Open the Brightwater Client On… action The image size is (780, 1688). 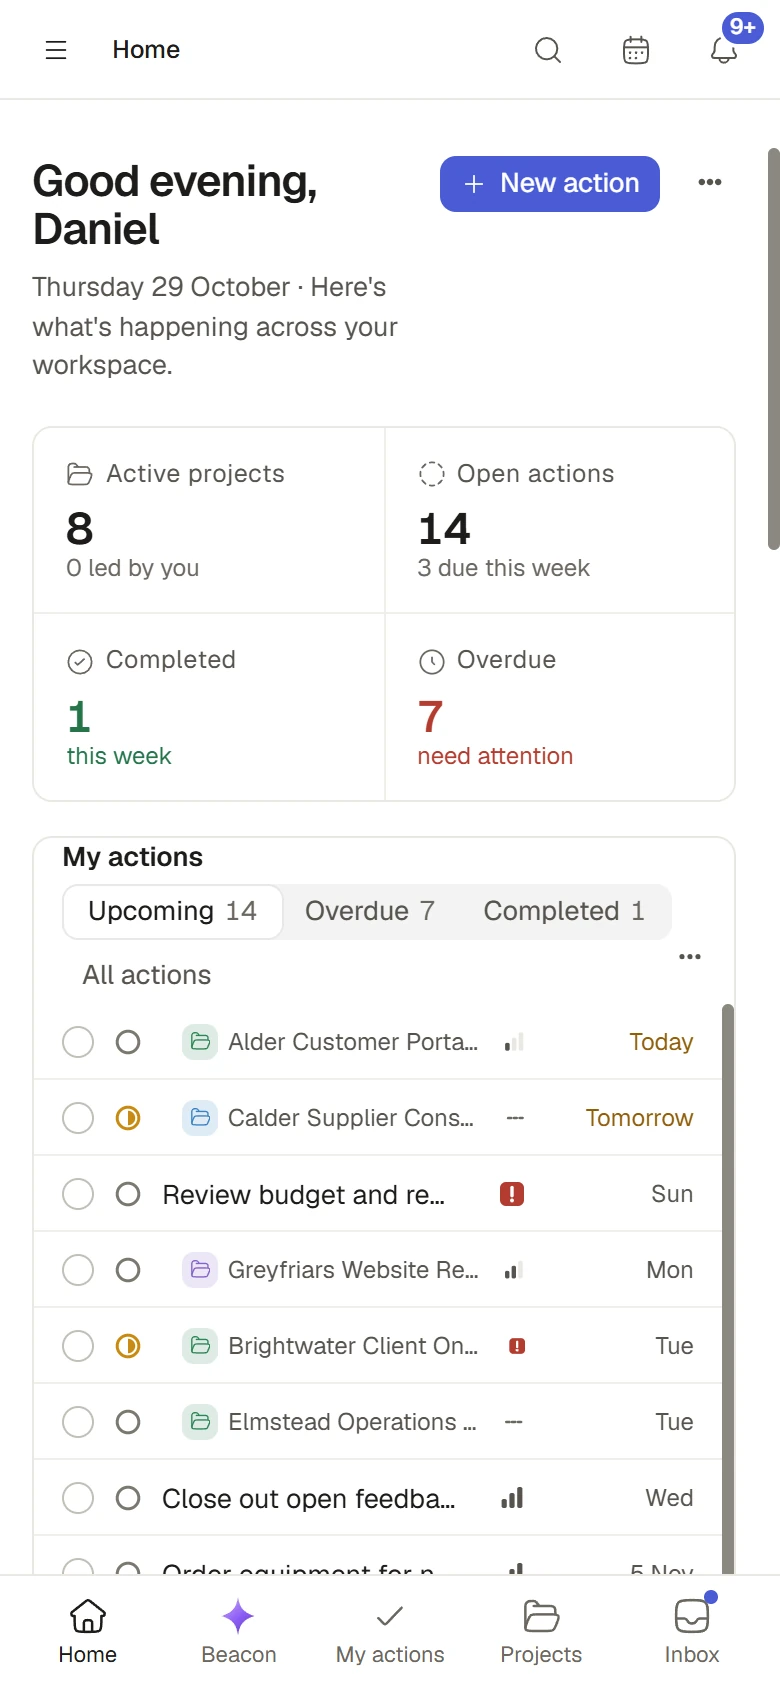353,1346
